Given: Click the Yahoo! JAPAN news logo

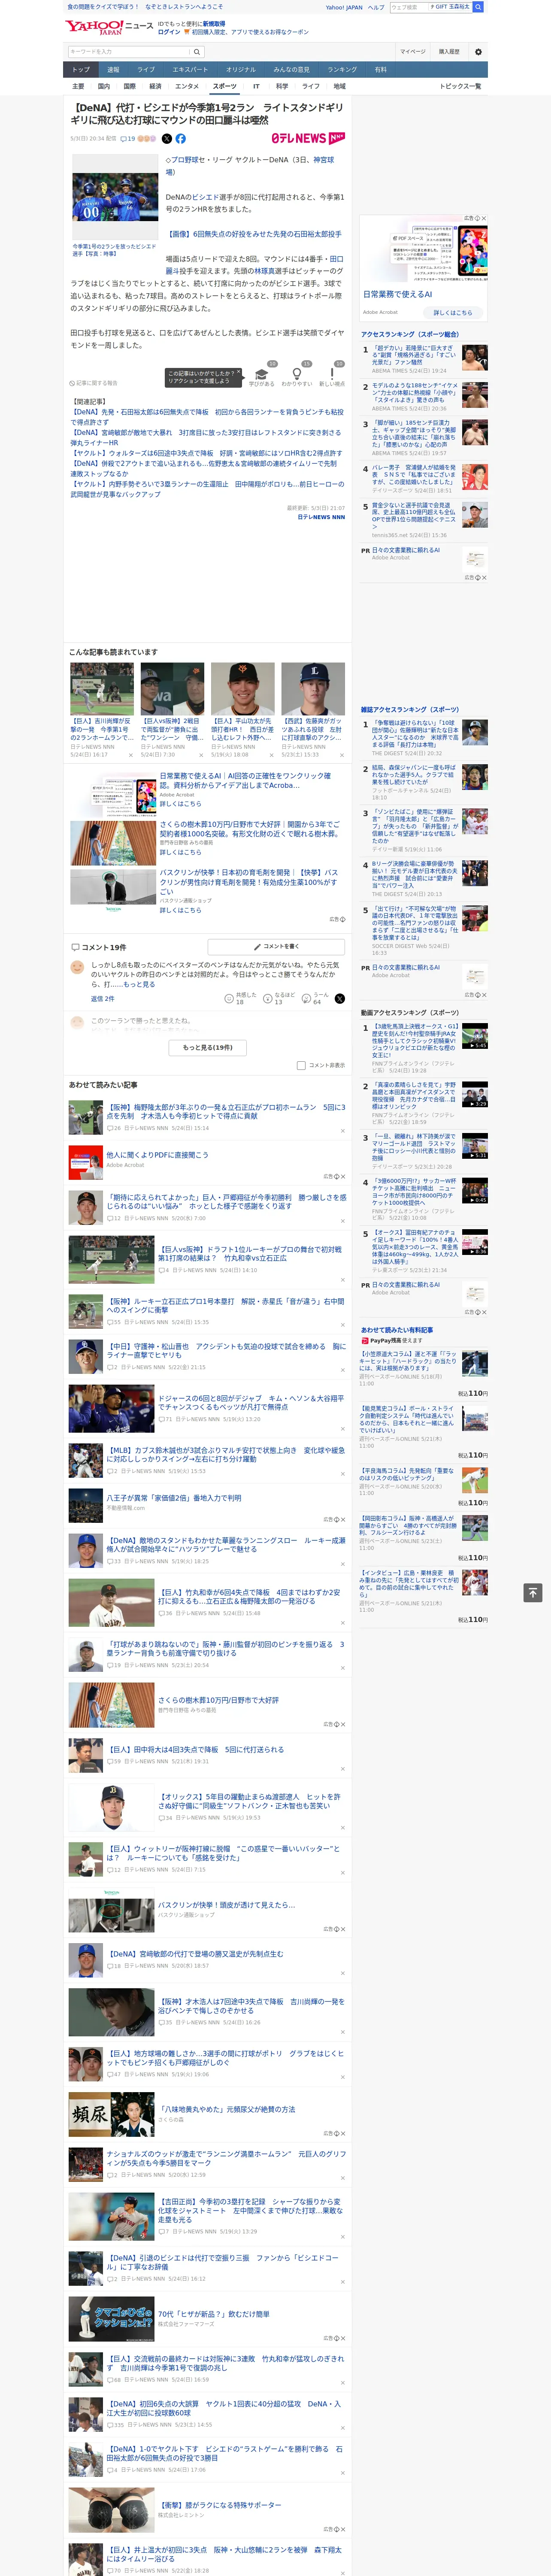Looking at the screenshot, I should pos(109,27).
